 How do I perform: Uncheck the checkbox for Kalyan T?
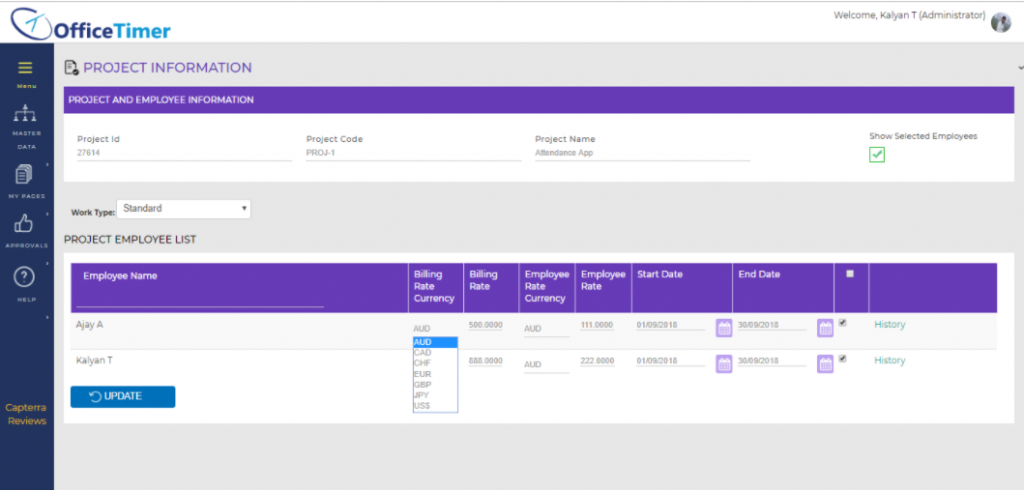(x=842, y=358)
